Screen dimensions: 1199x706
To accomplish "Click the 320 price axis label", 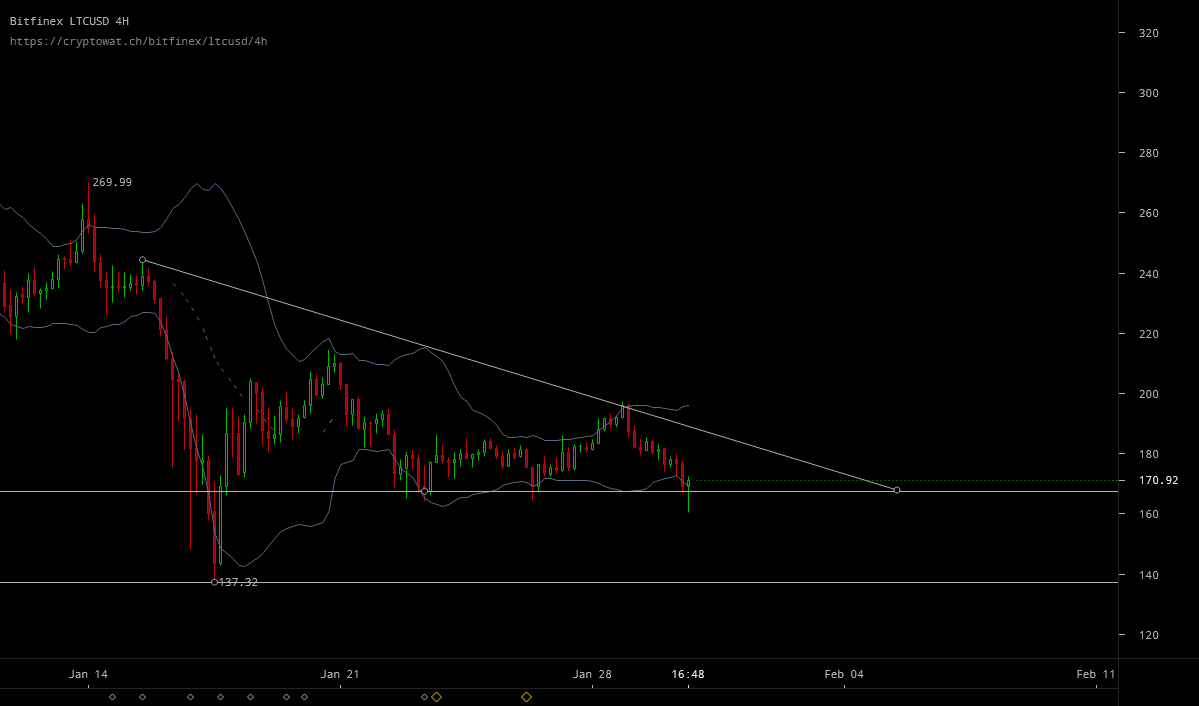I will pos(1149,33).
